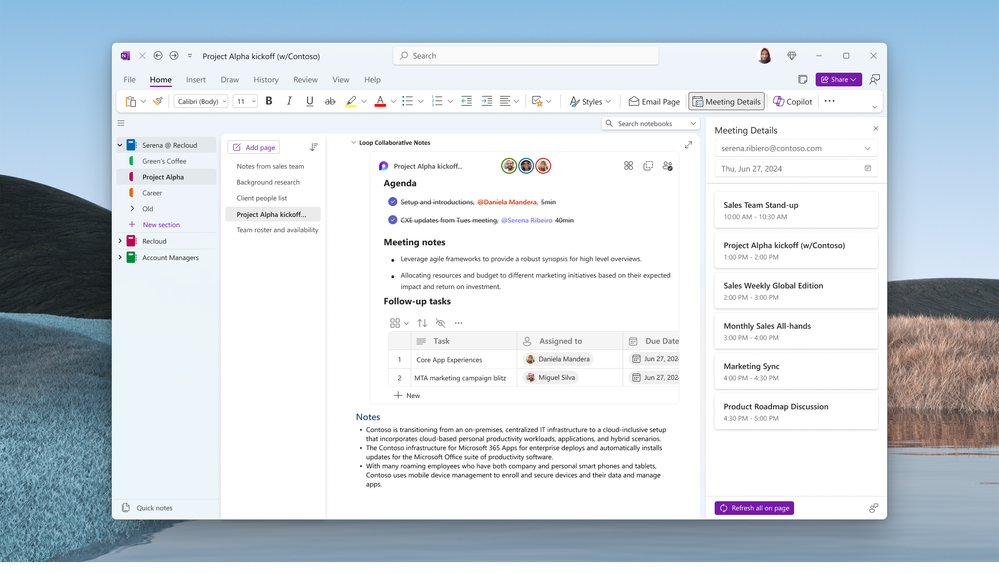Screen dimensions: 999x574
Task: Click the Loop sharing people icon
Action: point(667,166)
